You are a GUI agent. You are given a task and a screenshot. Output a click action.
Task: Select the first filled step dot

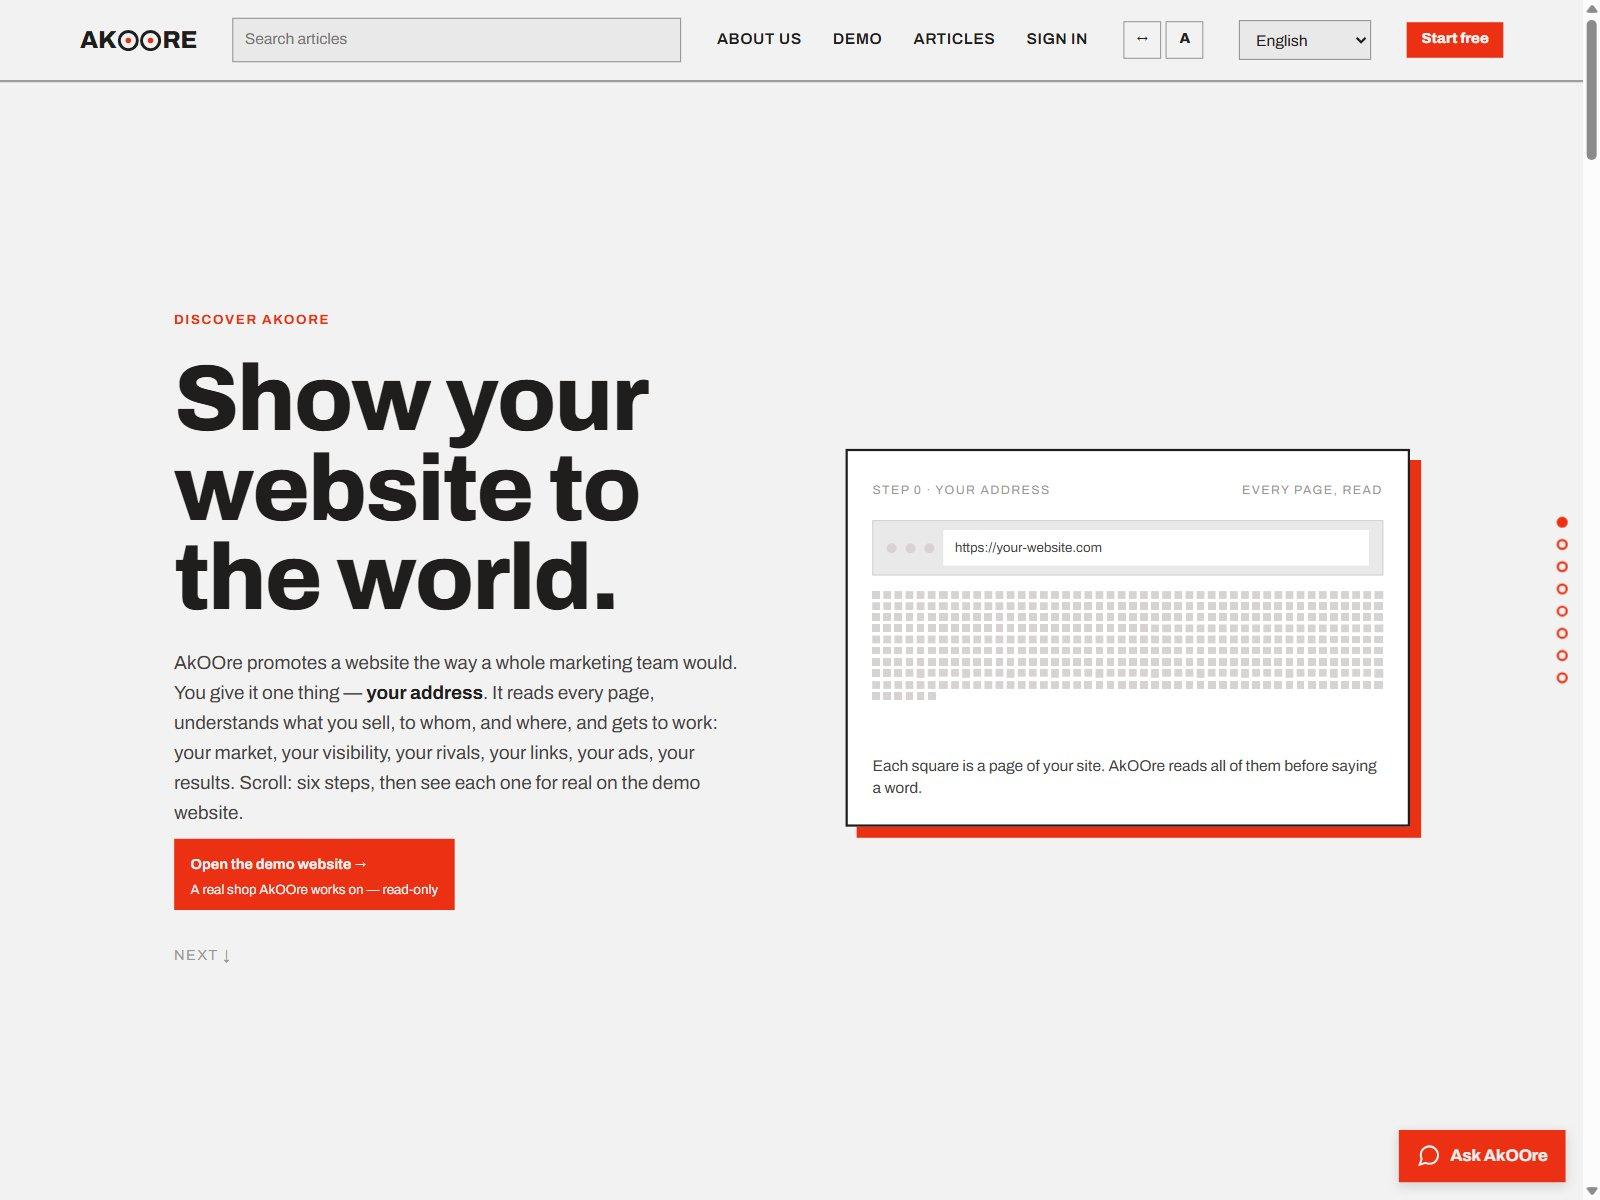coord(1562,522)
